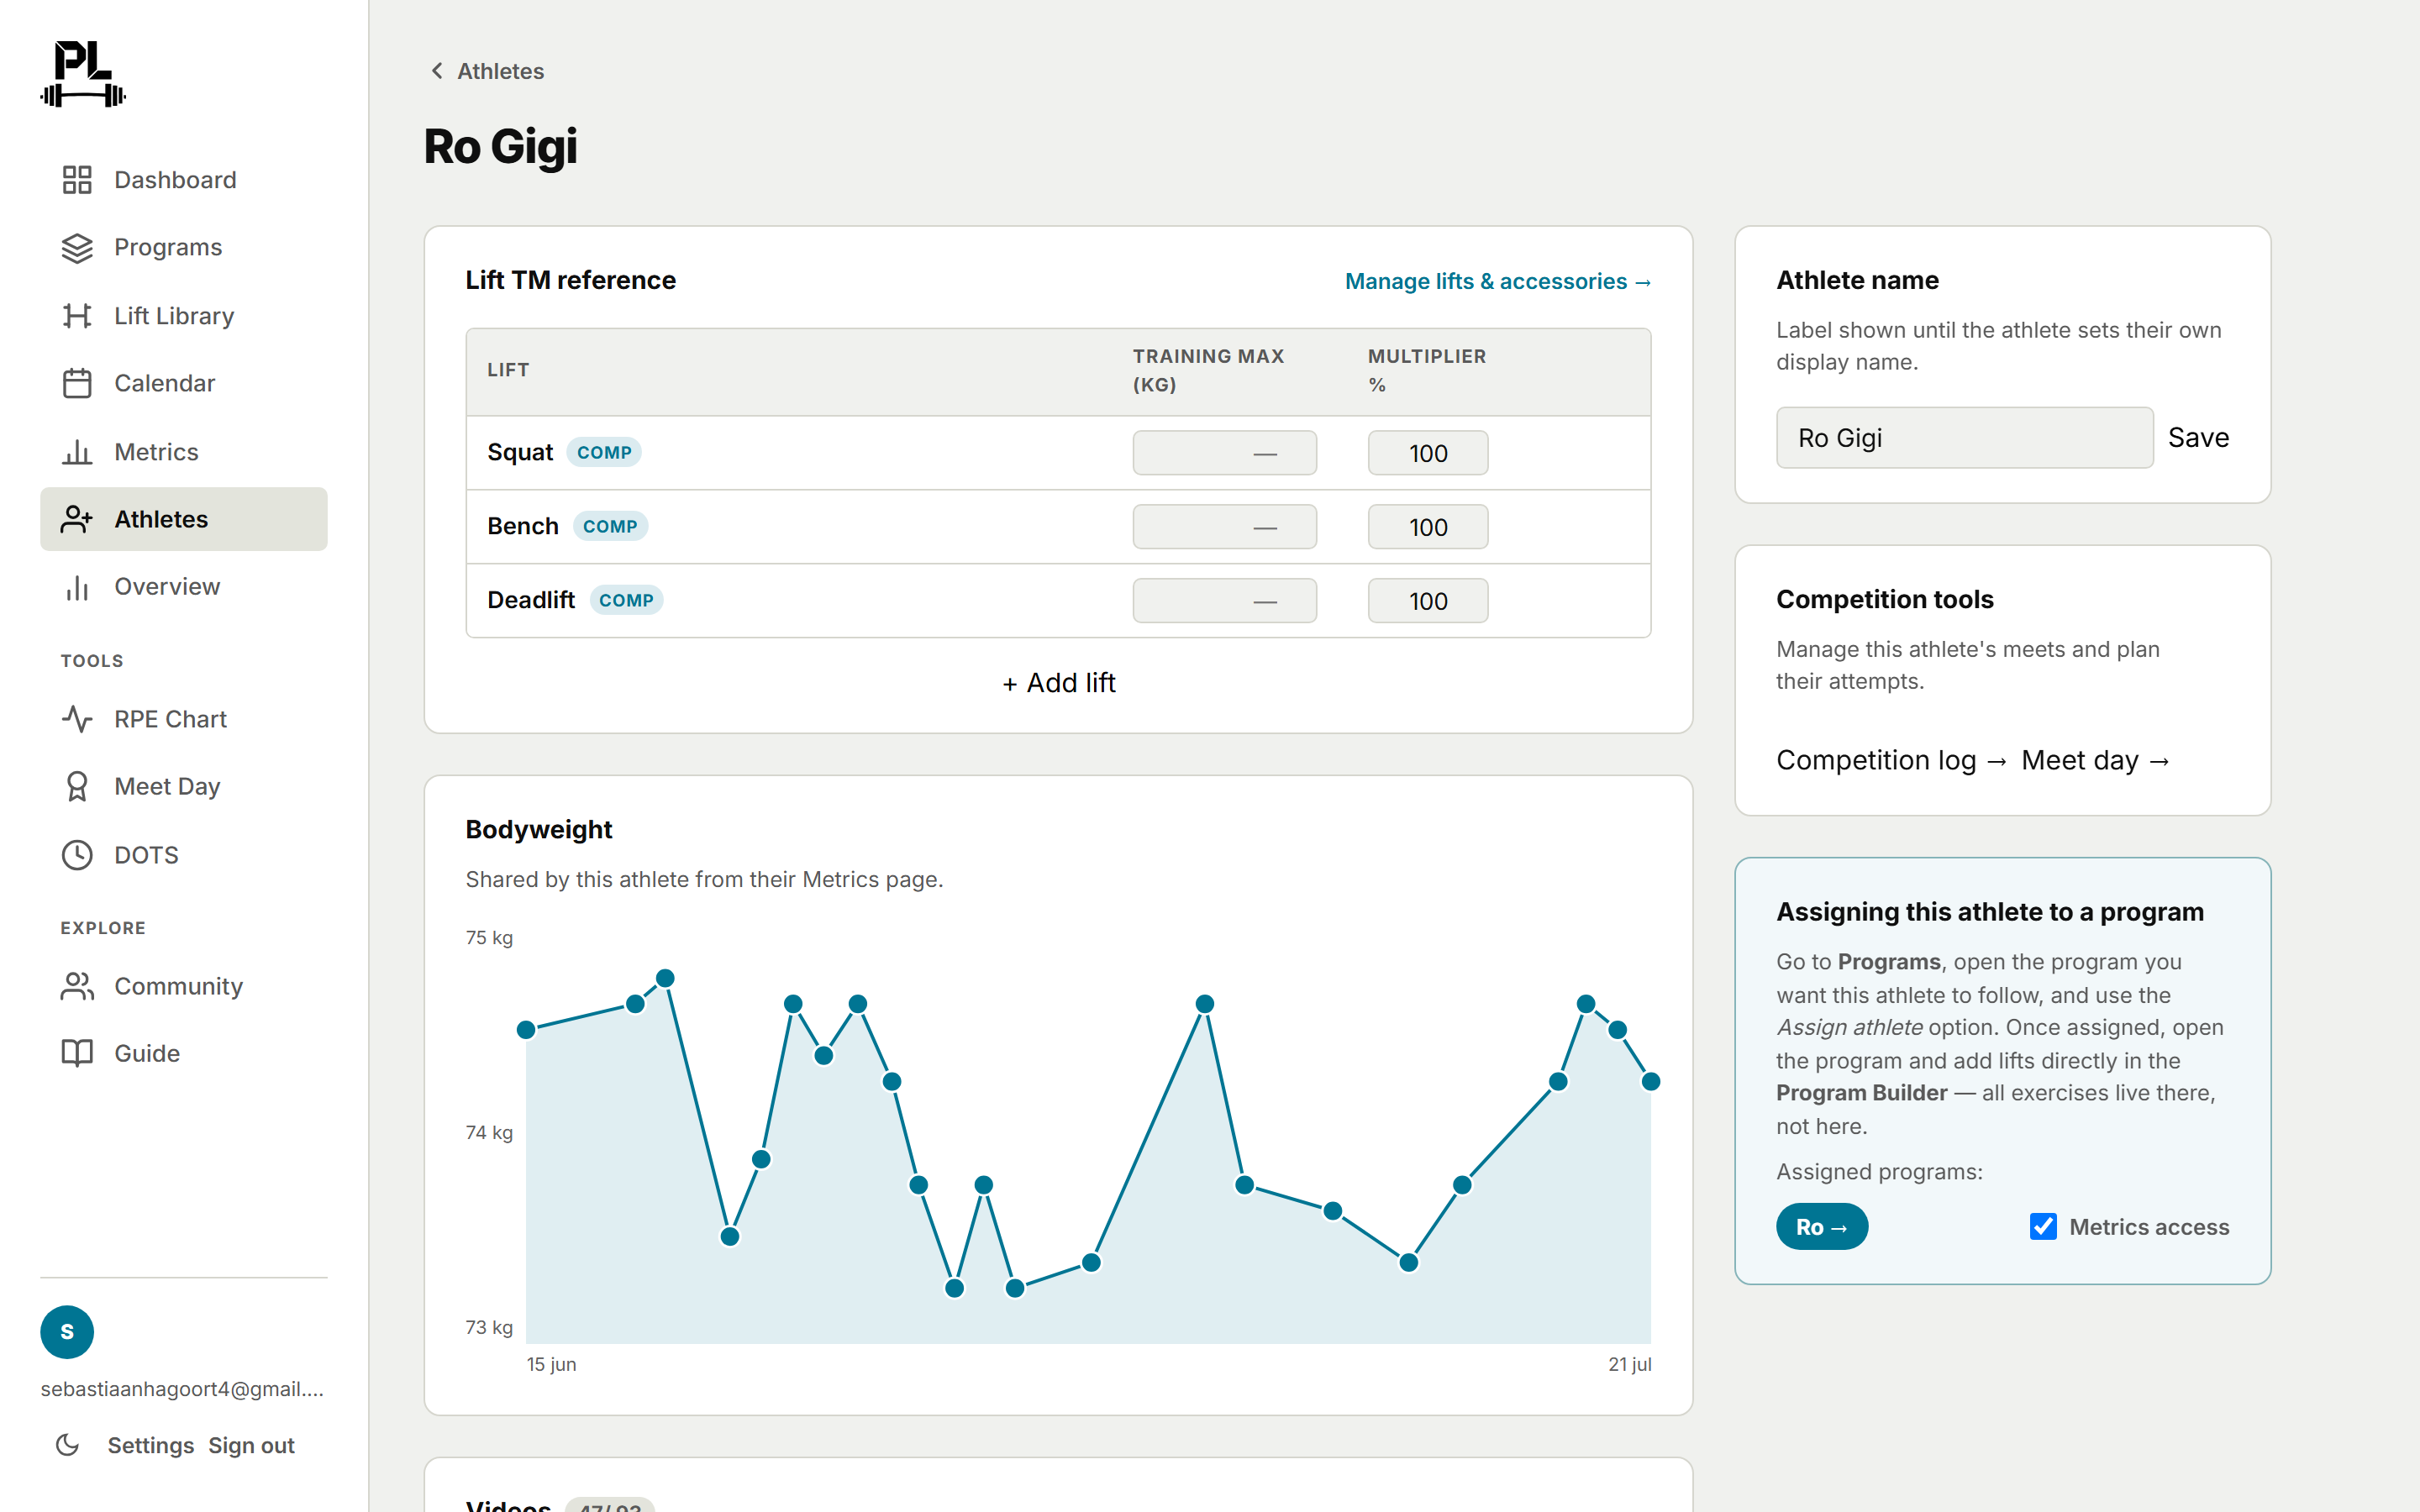Click the last bodyweight point at 21 jul
Screen dimensions: 2420x1512
coord(1651,1082)
